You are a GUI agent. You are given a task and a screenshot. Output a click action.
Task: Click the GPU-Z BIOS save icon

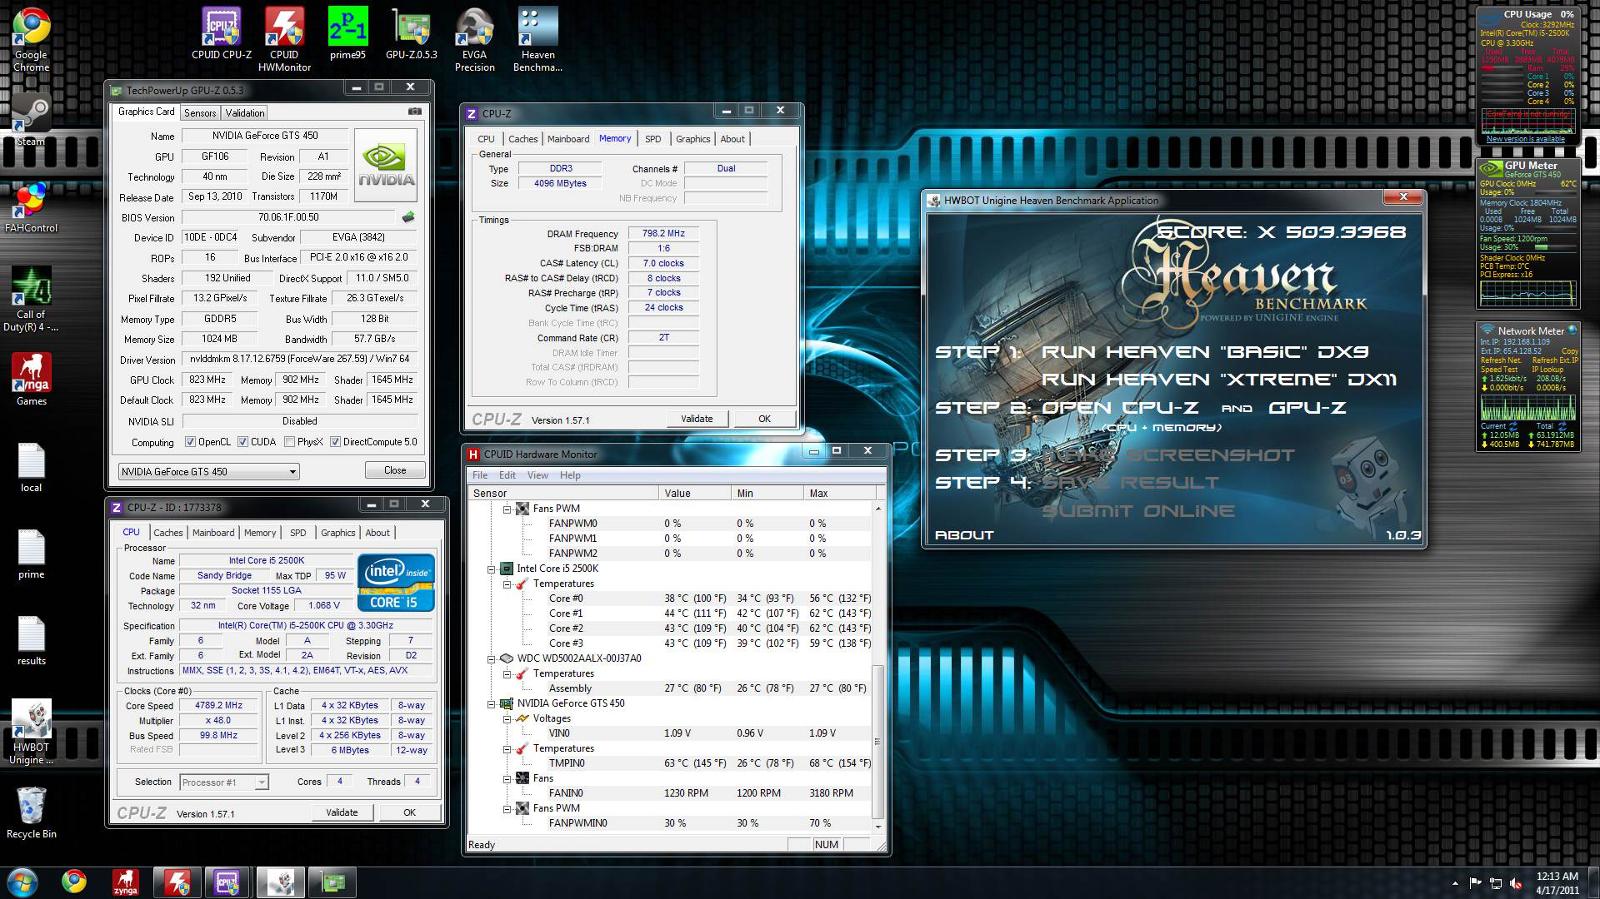point(408,217)
